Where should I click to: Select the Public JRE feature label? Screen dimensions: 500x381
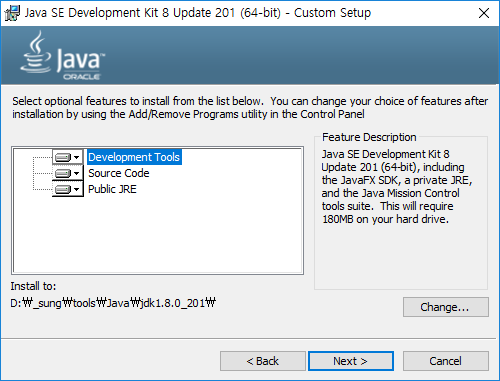[112, 189]
